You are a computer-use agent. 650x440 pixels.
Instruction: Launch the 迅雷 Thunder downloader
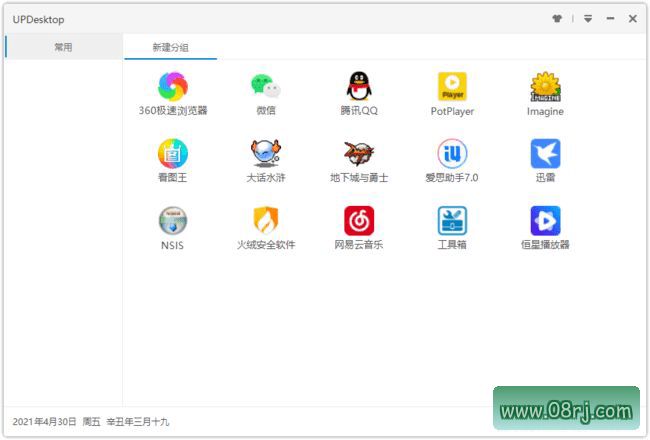click(x=546, y=154)
